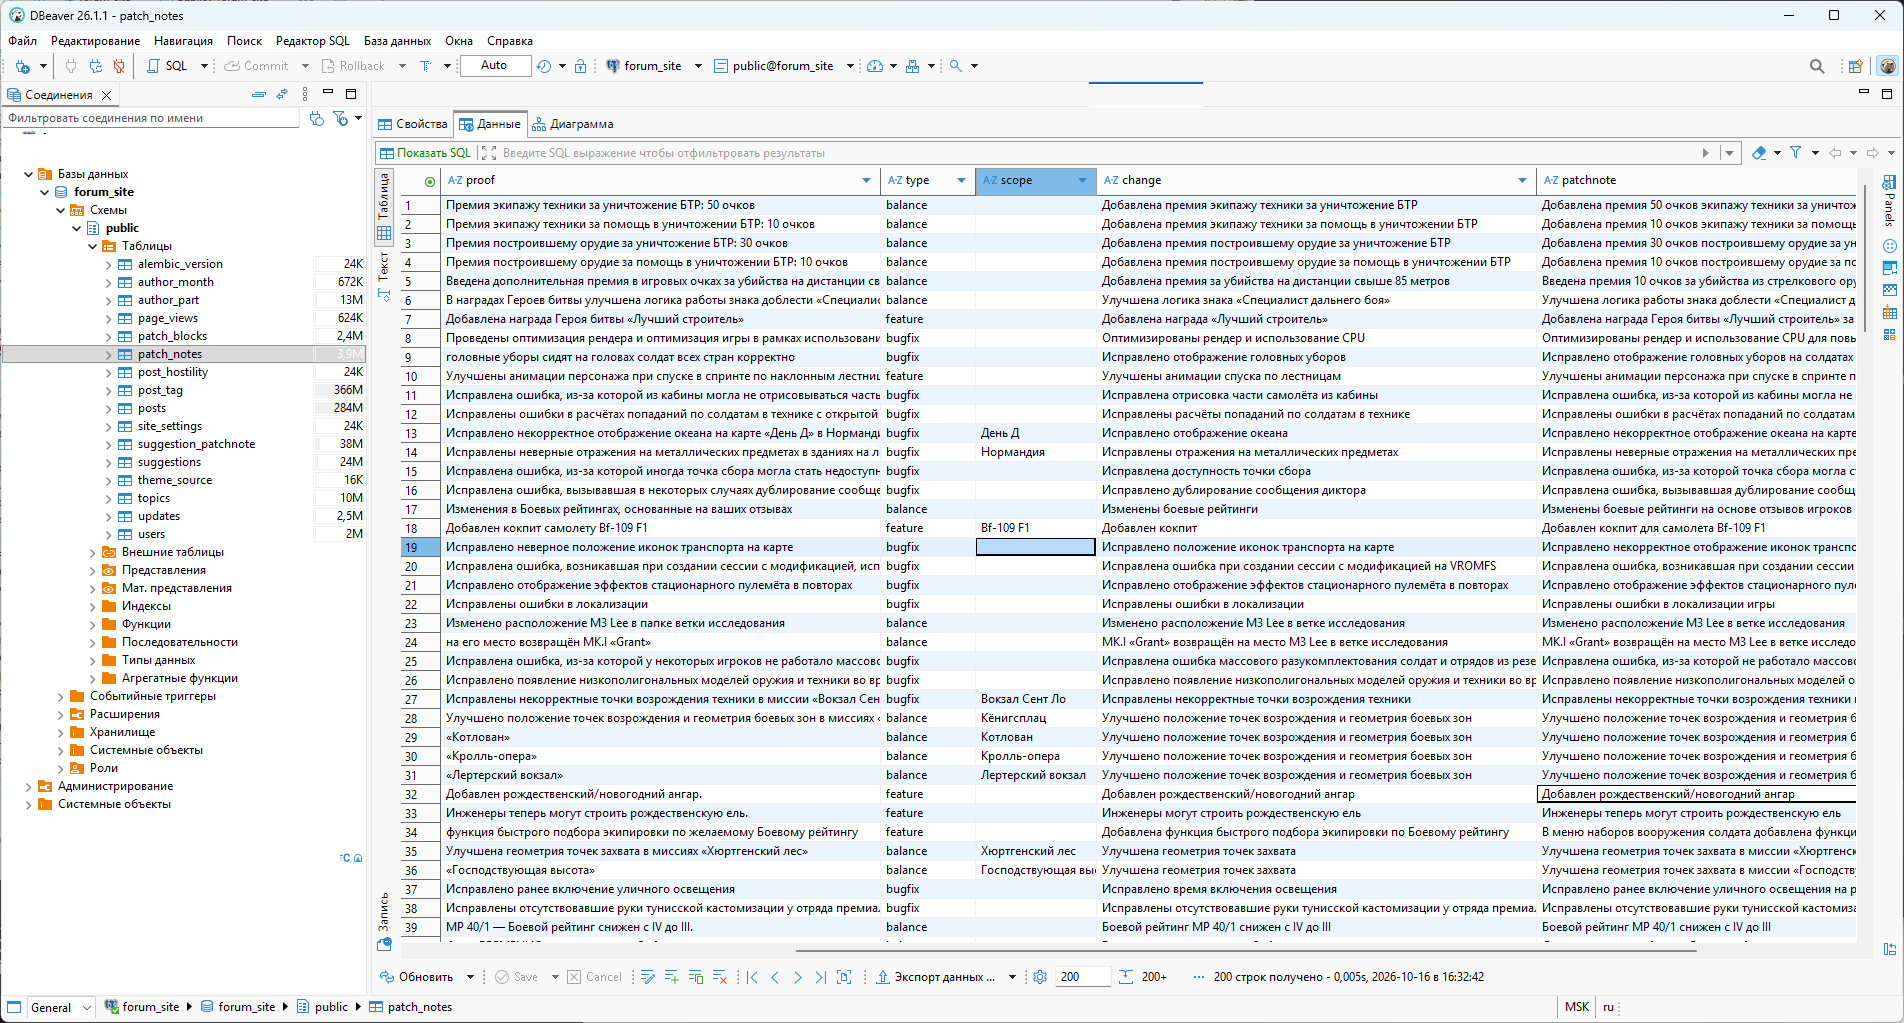Click the red disconnect plug icon
Screen dimensions: 1904x1023
119,66
